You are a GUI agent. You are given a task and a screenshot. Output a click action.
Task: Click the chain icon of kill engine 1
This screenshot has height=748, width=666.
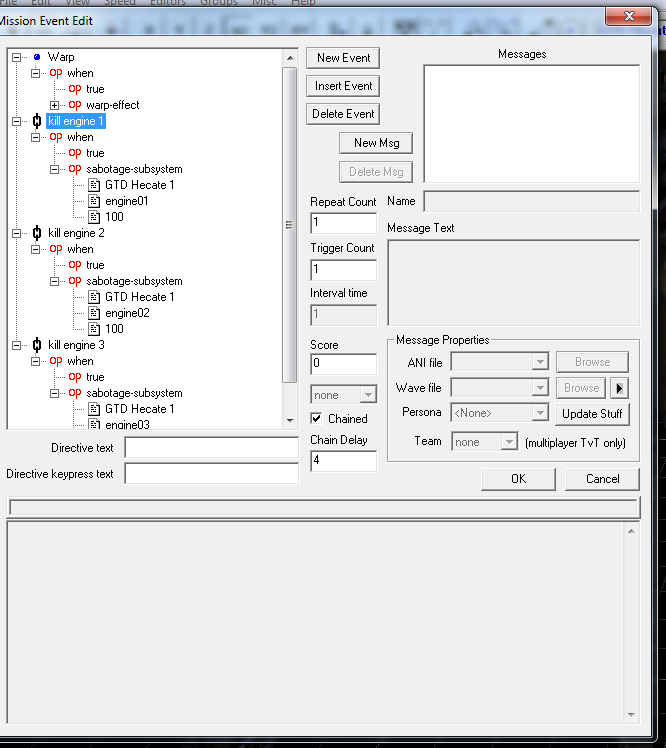pyautogui.click(x=37, y=121)
